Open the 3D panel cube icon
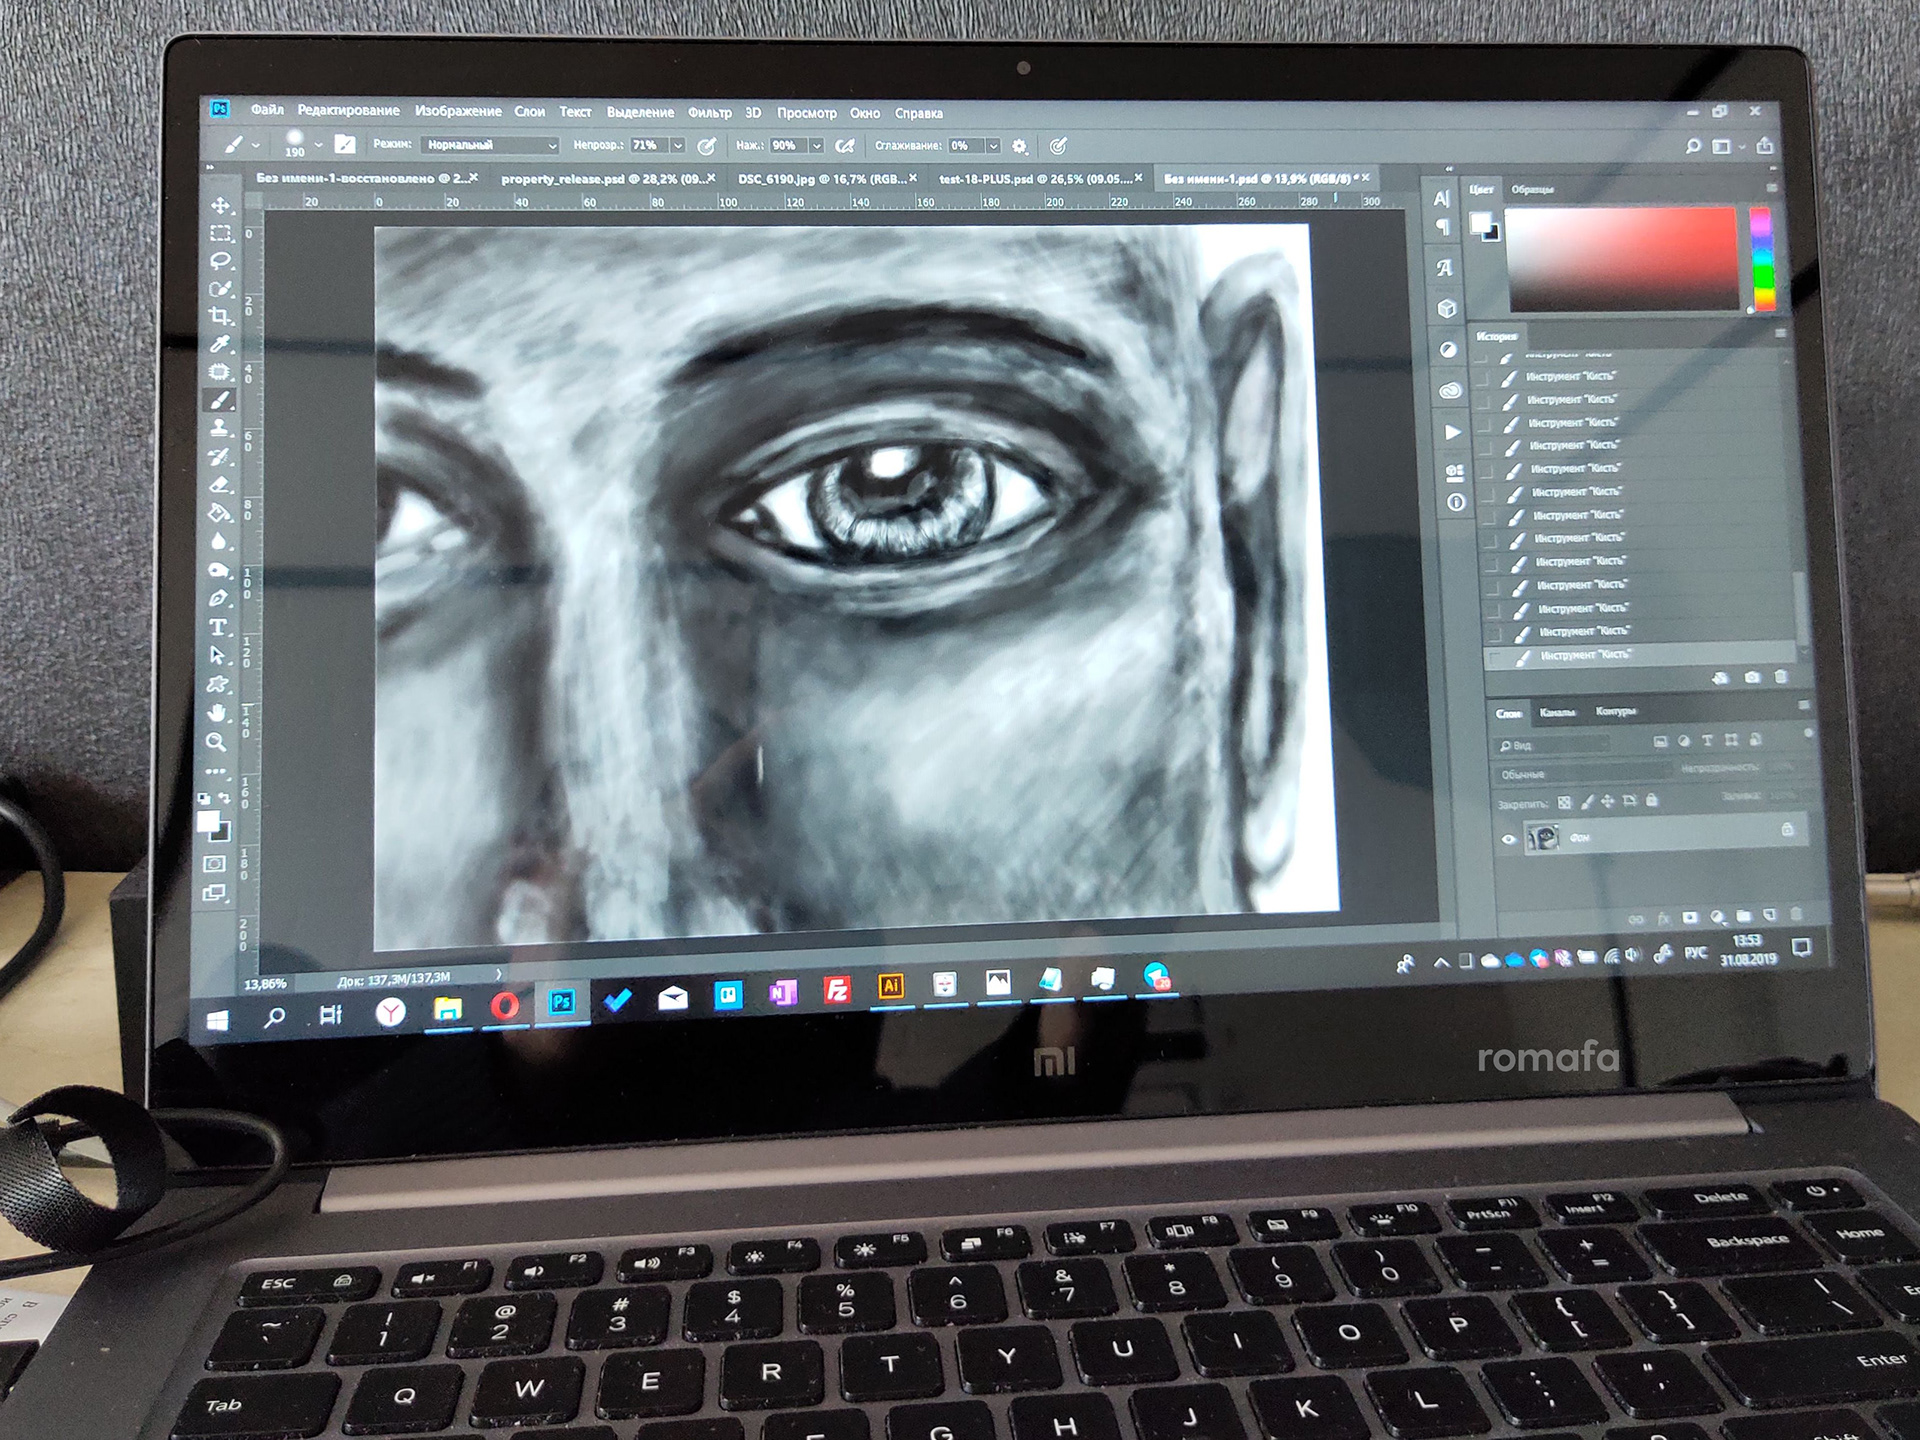Image resolution: width=1920 pixels, height=1440 pixels. (1446, 309)
